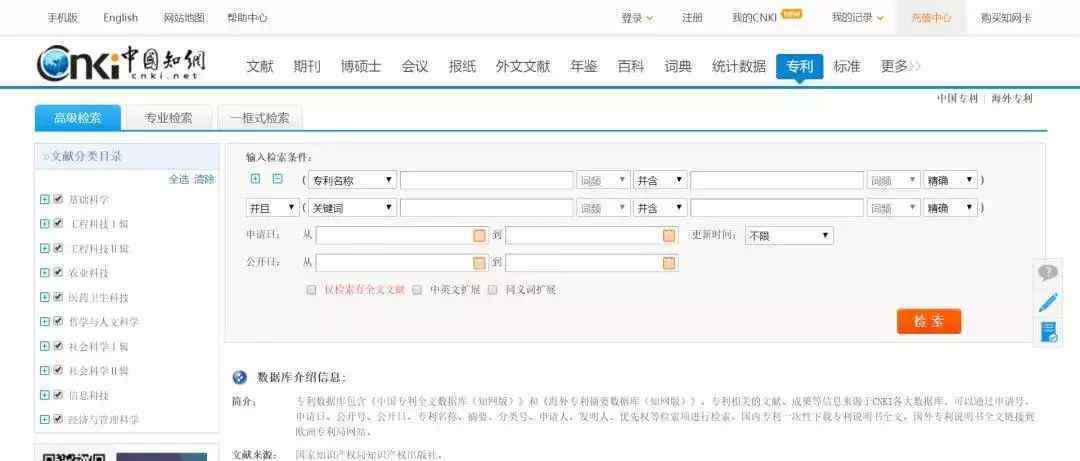
Task: Switch to the 专业检索 tab
Action: pos(168,118)
